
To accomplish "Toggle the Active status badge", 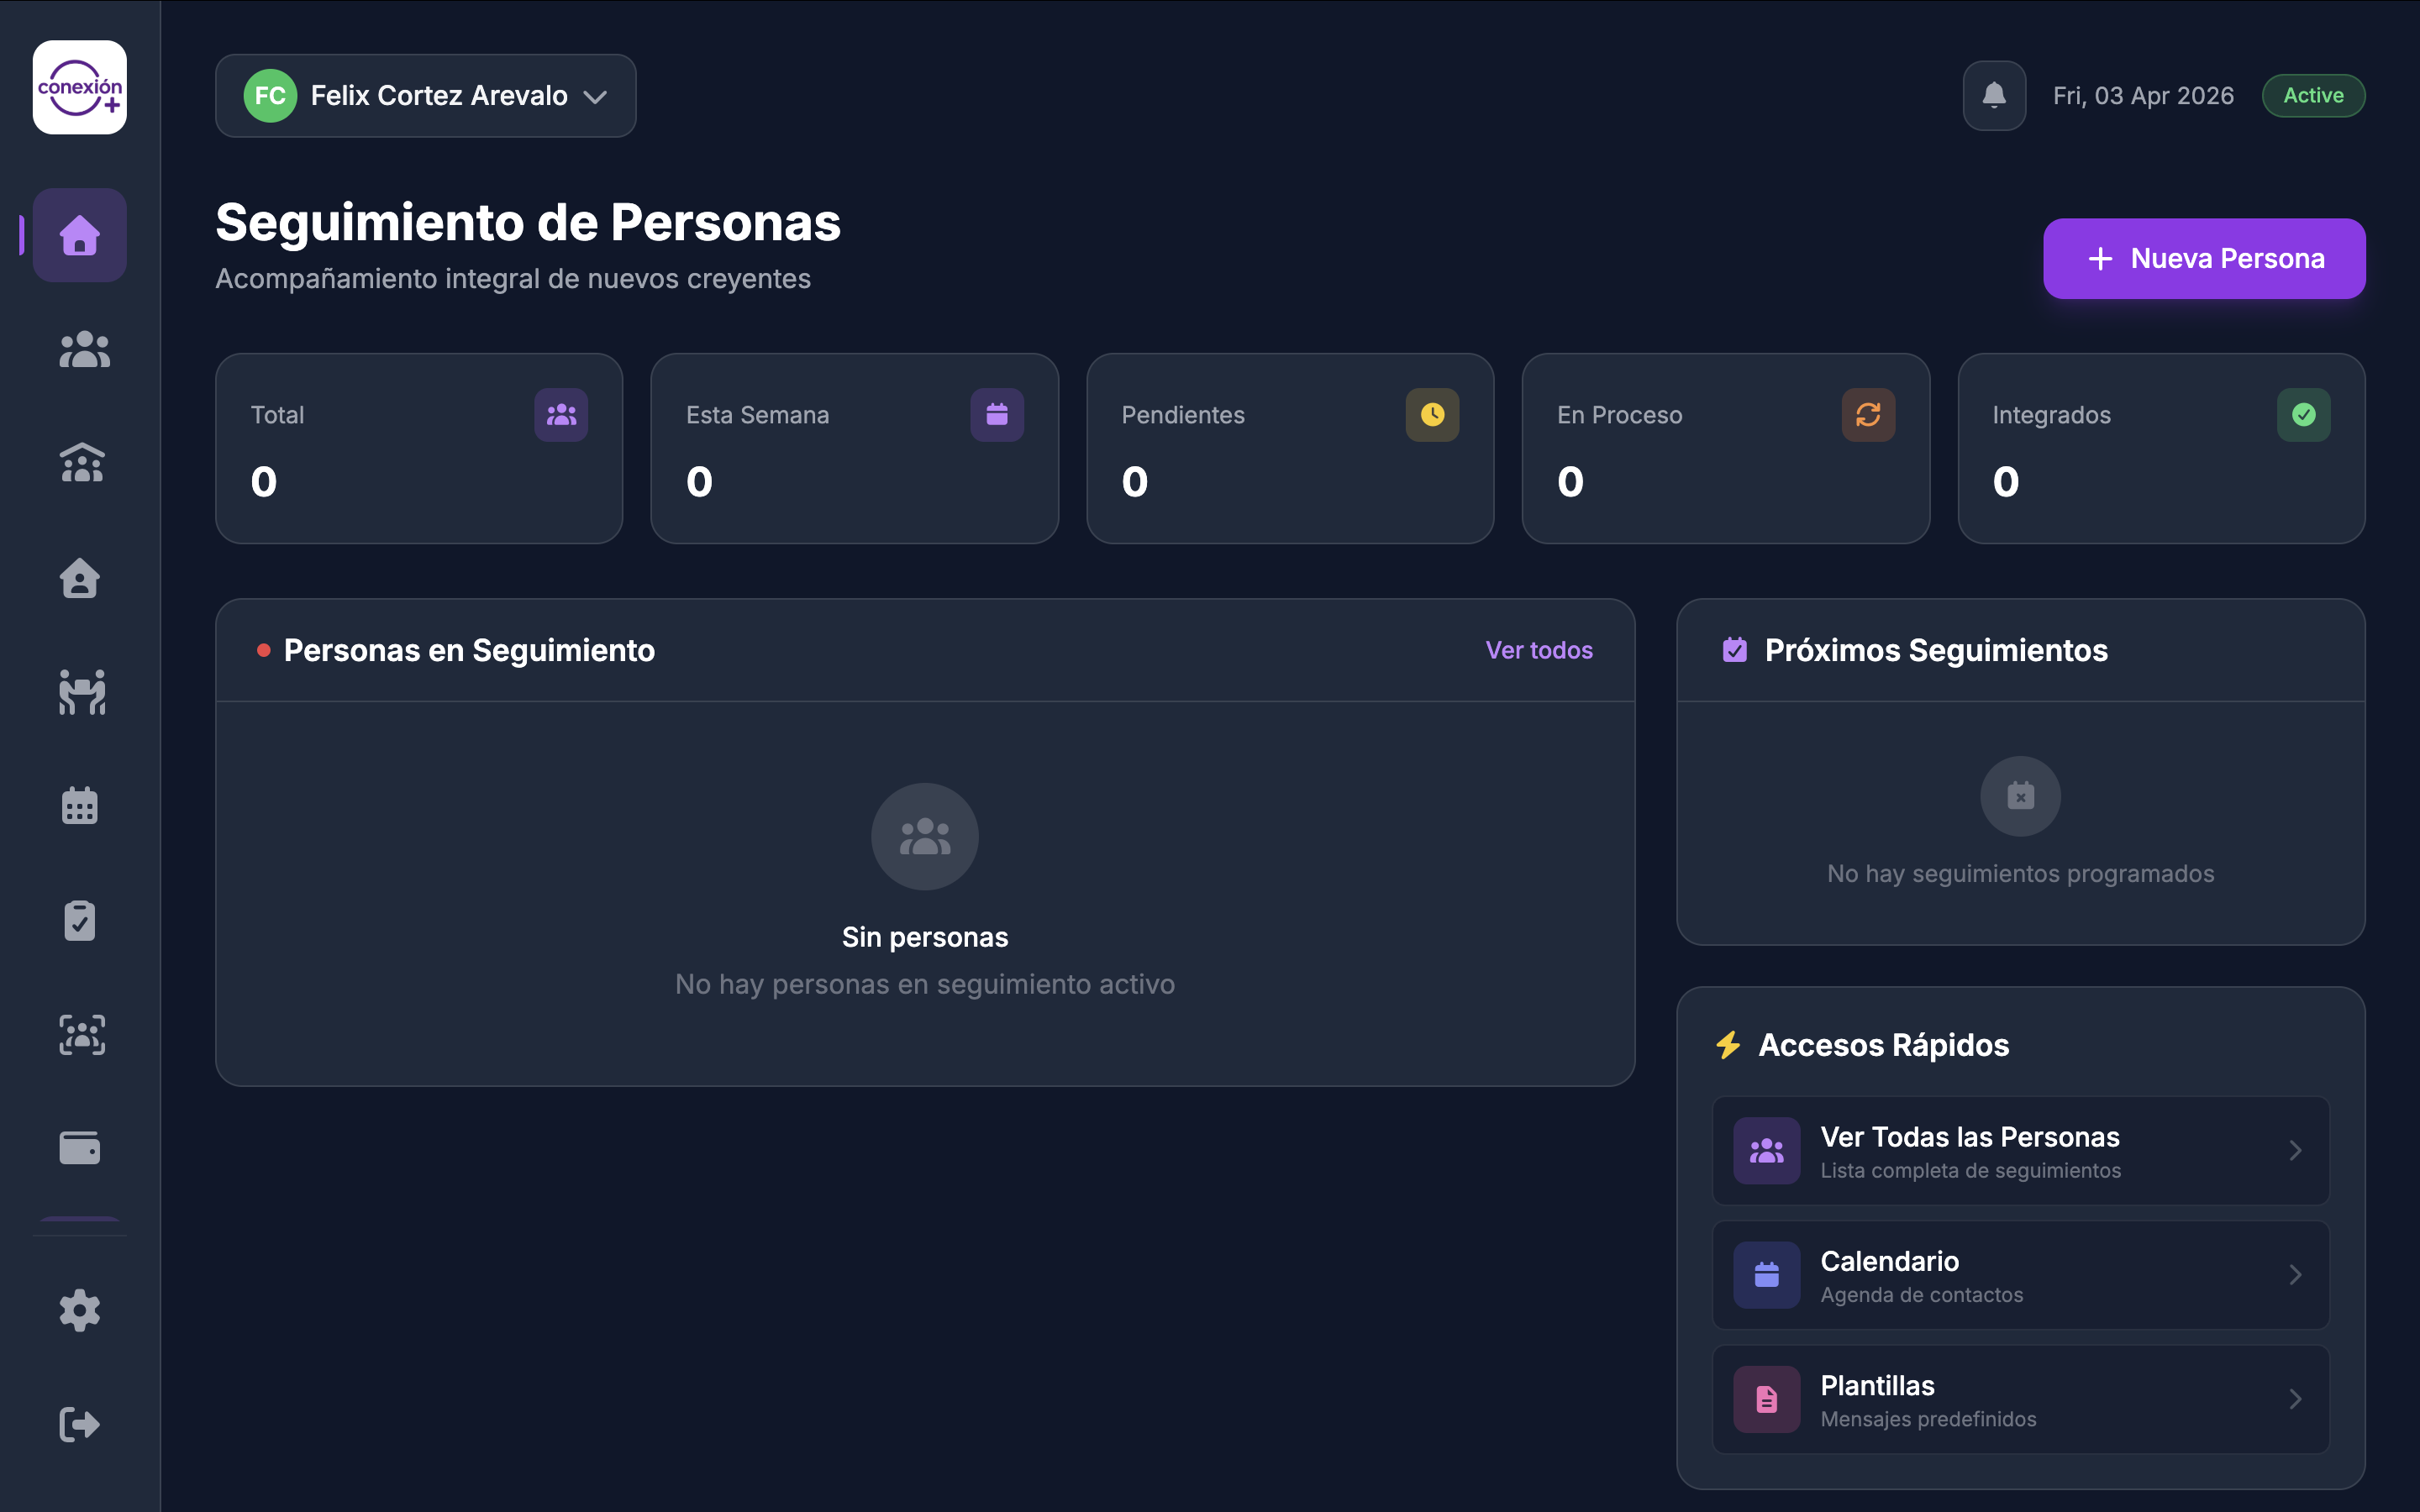I will (x=2313, y=95).
